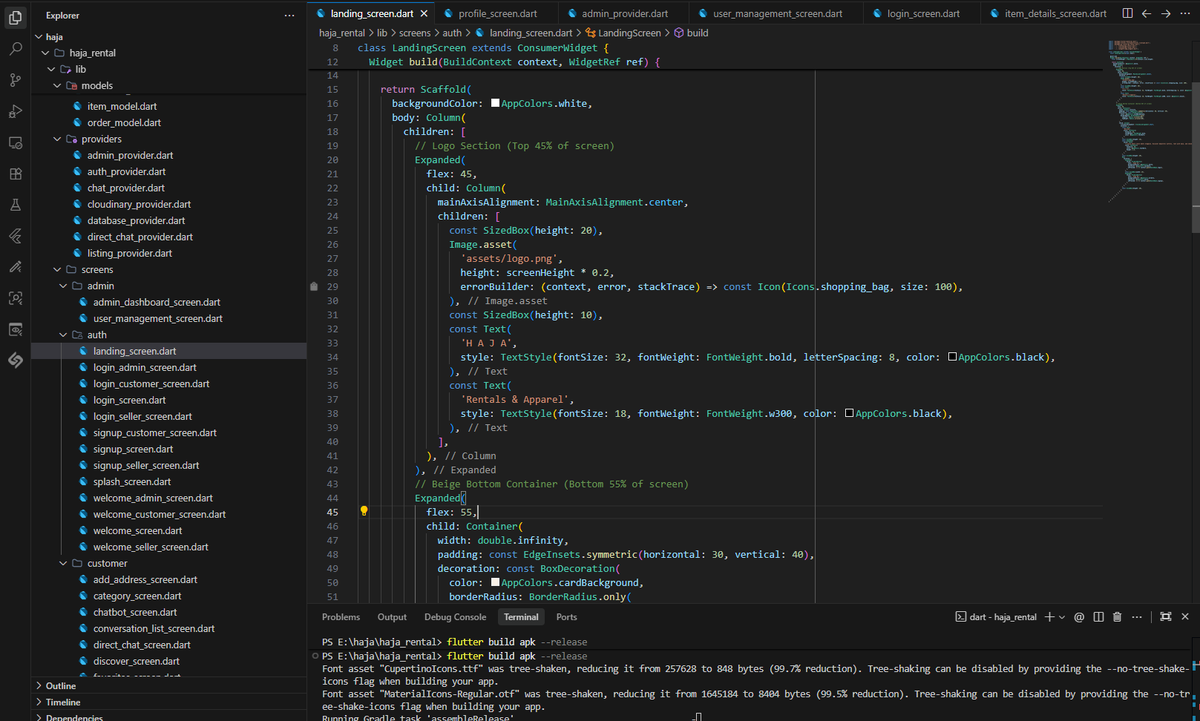Viewport: 1200px width, 721px height.
Task: Open the Explorer view in activity bar
Action: click(x=15, y=16)
